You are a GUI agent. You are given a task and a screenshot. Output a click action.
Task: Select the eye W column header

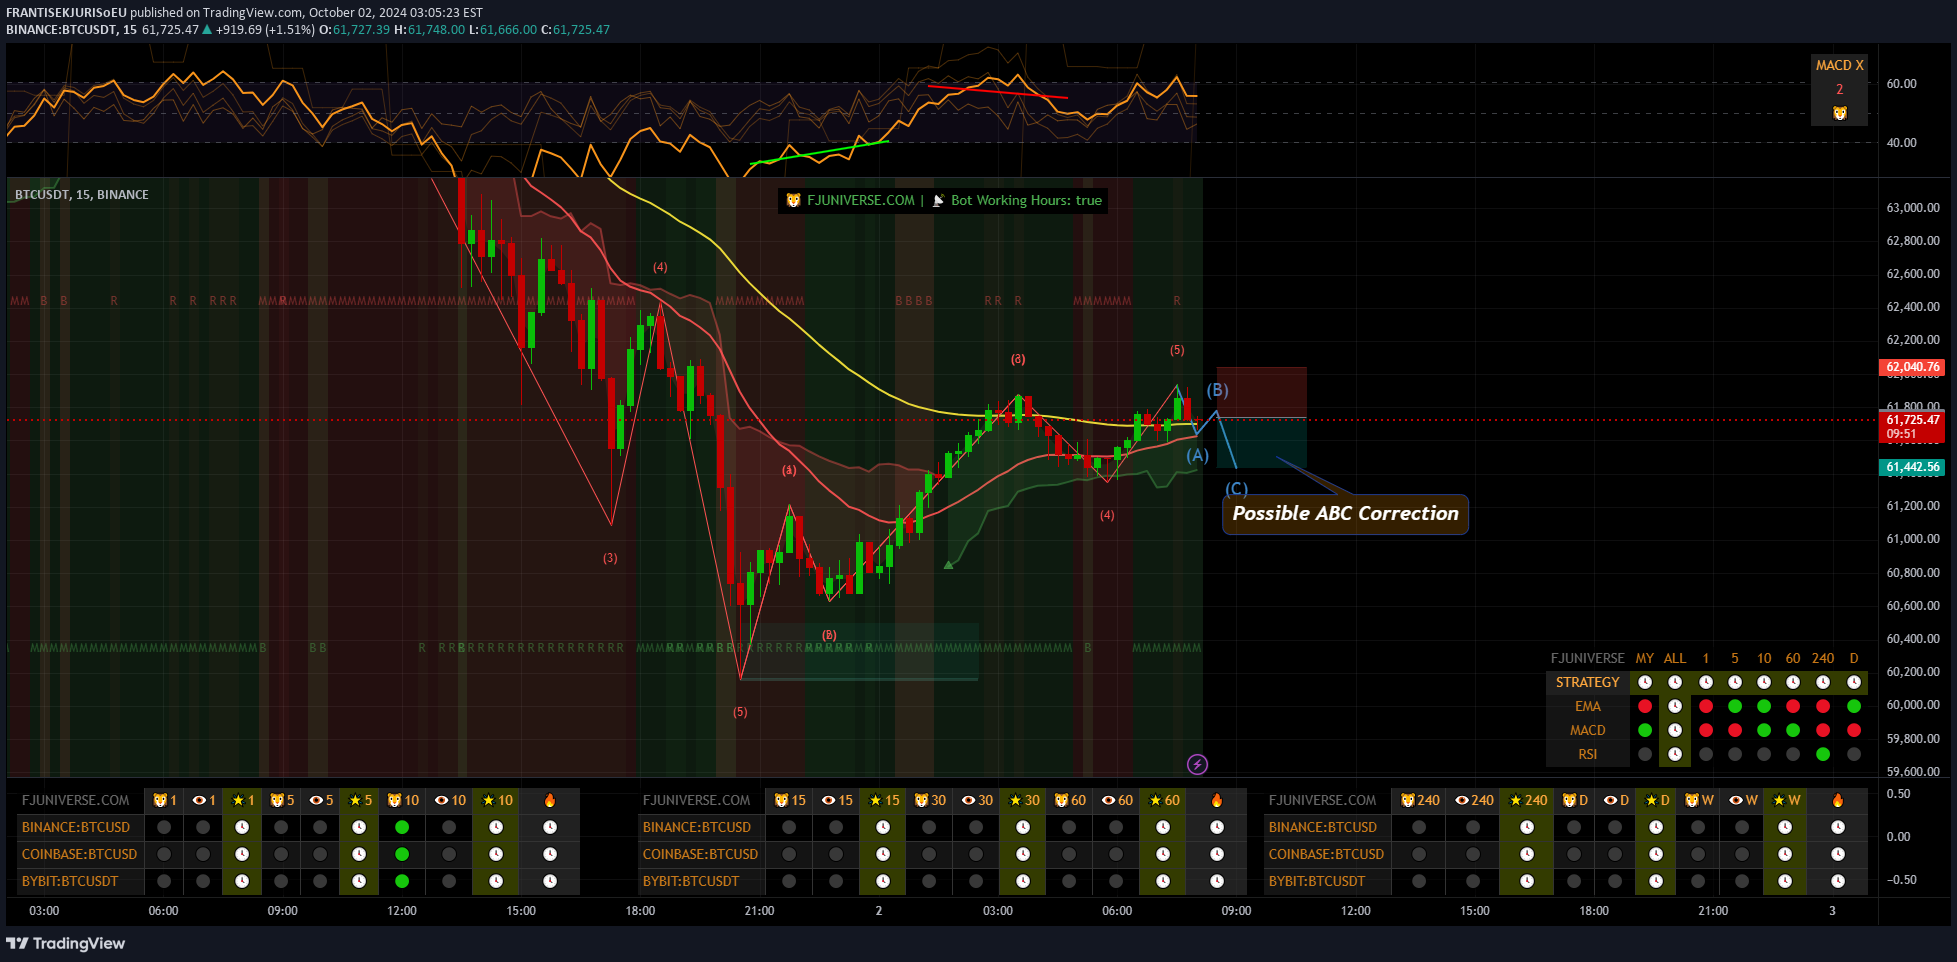coord(1742,800)
